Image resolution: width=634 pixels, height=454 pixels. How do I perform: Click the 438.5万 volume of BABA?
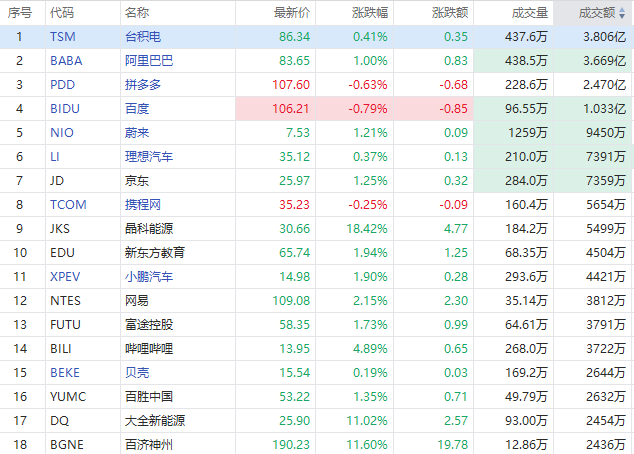[x=526, y=61]
